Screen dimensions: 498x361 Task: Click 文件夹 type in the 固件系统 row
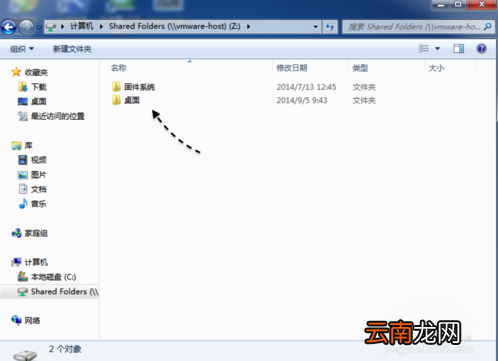[x=364, y=87]
